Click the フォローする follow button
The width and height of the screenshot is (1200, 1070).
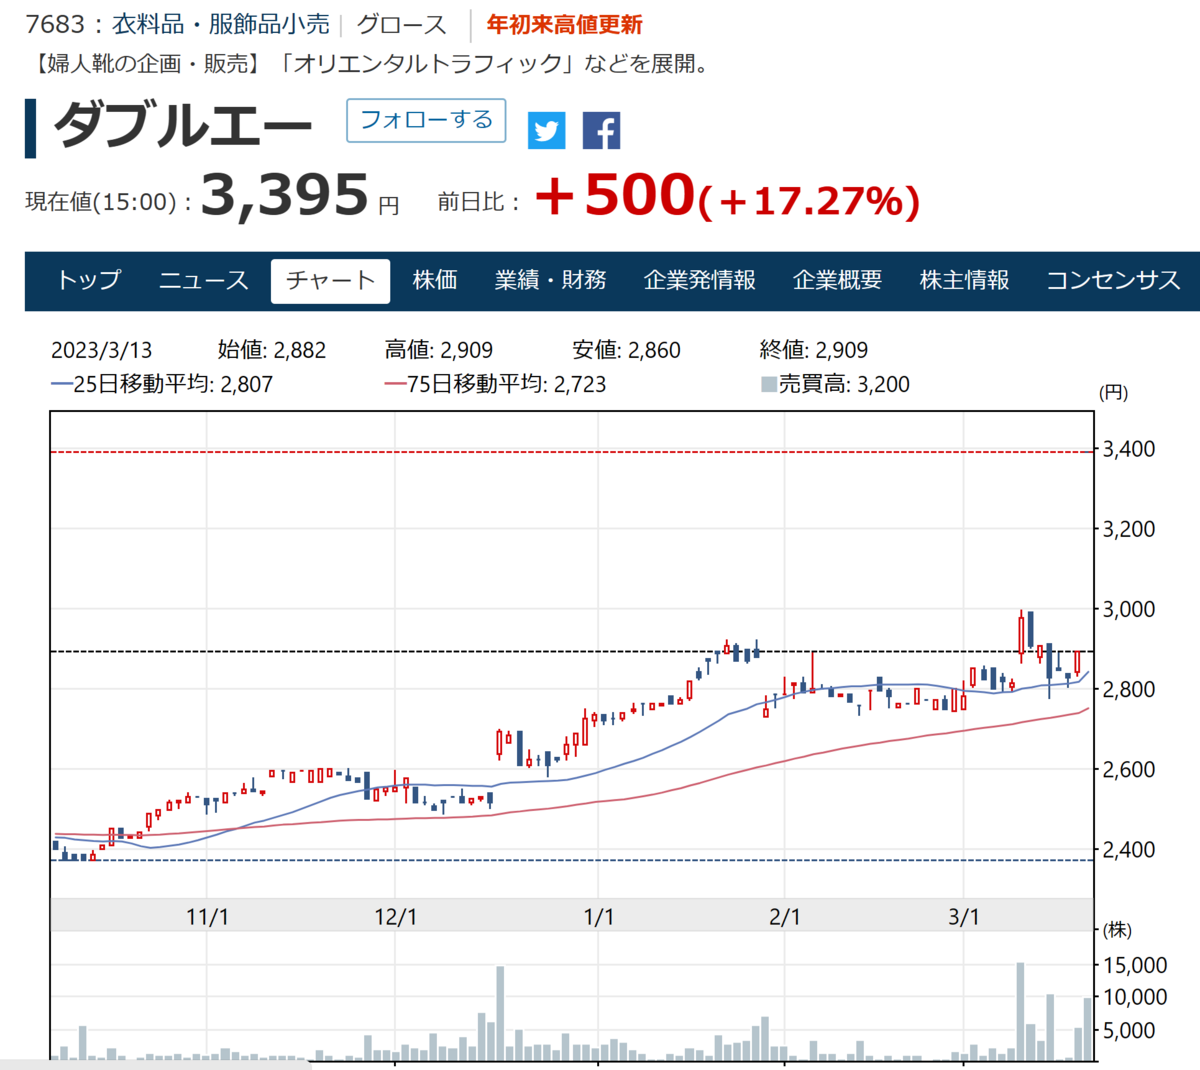[426, 120]
